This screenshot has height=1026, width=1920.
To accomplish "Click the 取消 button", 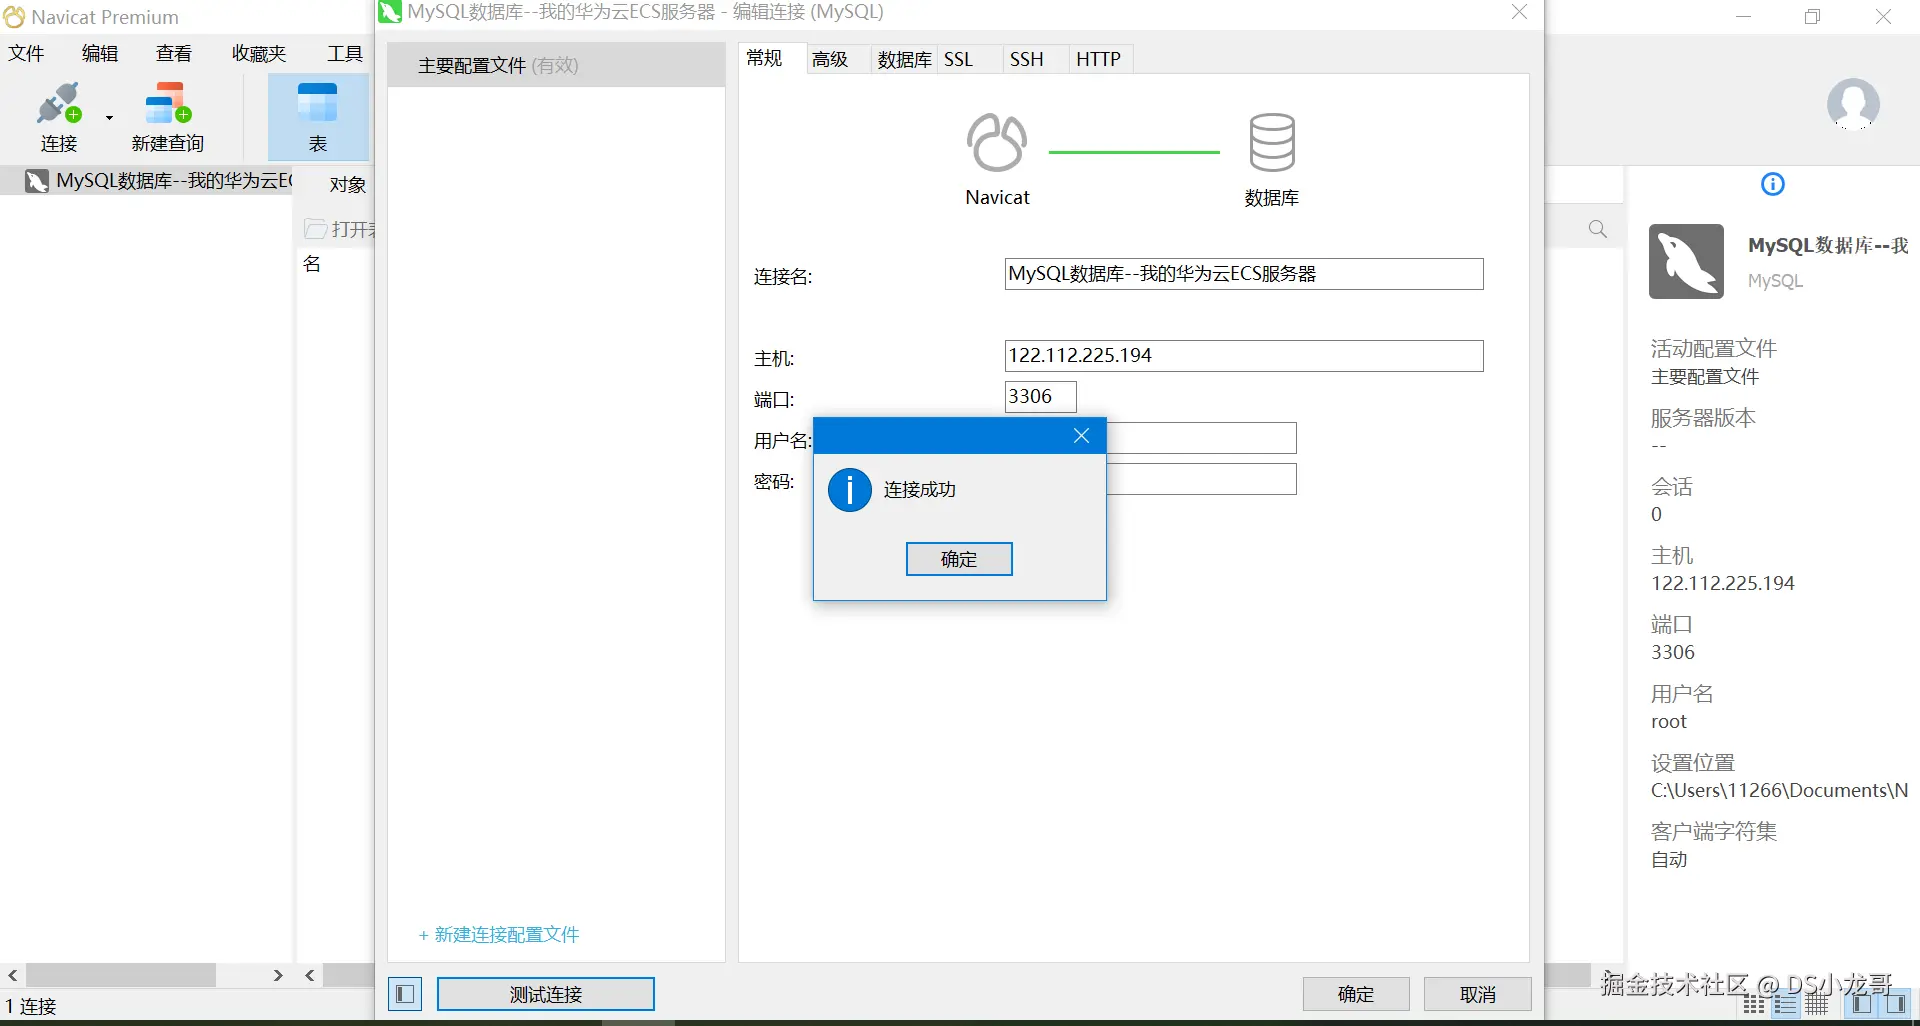I will coord(1478,994).
